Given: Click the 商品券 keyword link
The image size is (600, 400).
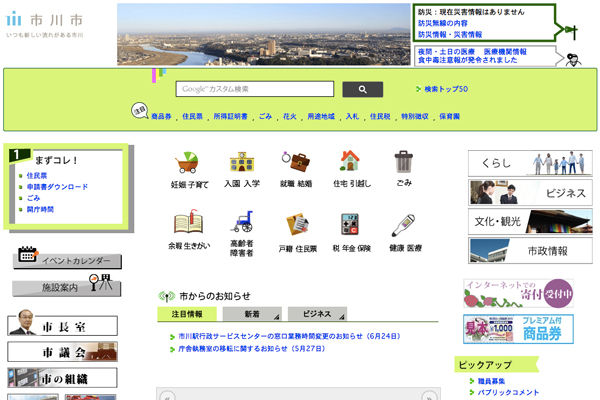Looking at the screenshot, I should pos(161,116).
